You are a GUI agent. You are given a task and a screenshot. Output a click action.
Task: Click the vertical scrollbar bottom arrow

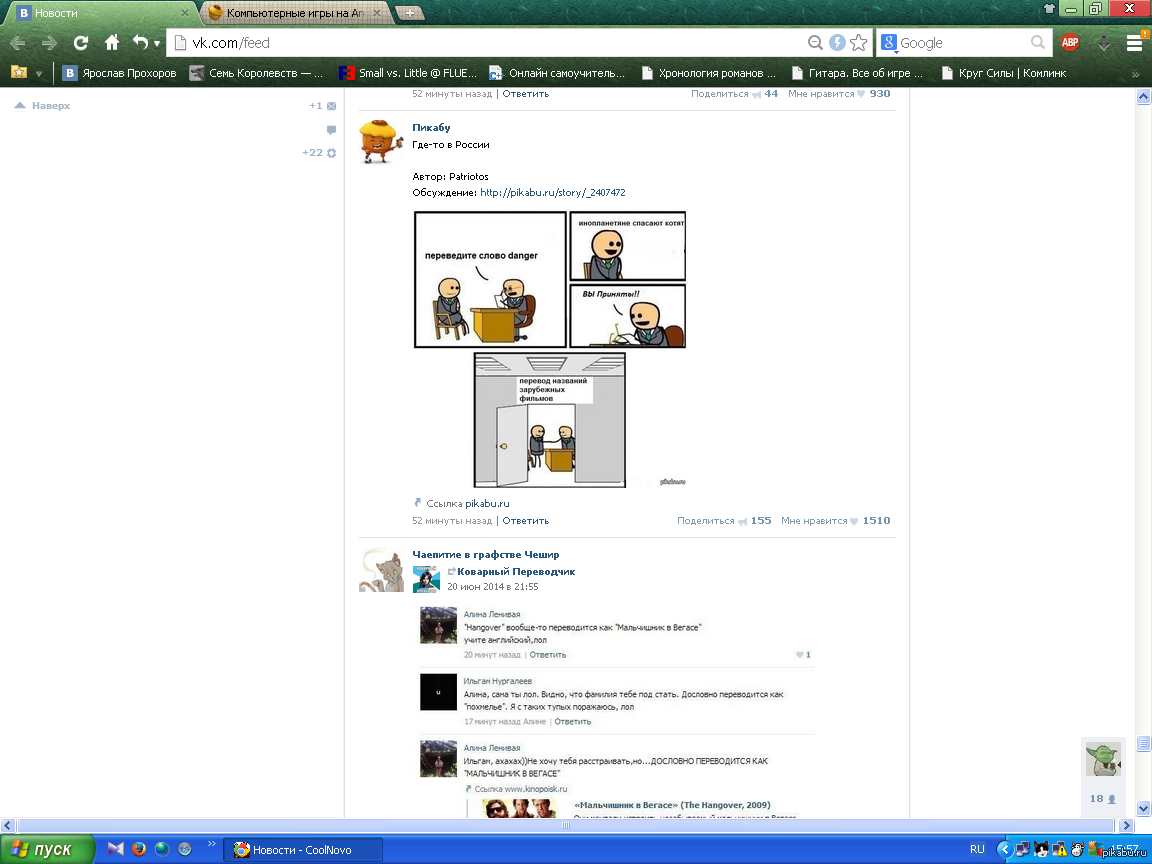point(1143,808)
